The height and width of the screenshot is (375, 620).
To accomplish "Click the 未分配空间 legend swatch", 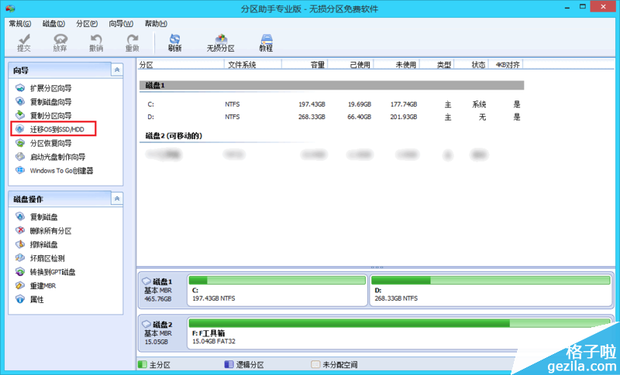I will click(315, 364).
